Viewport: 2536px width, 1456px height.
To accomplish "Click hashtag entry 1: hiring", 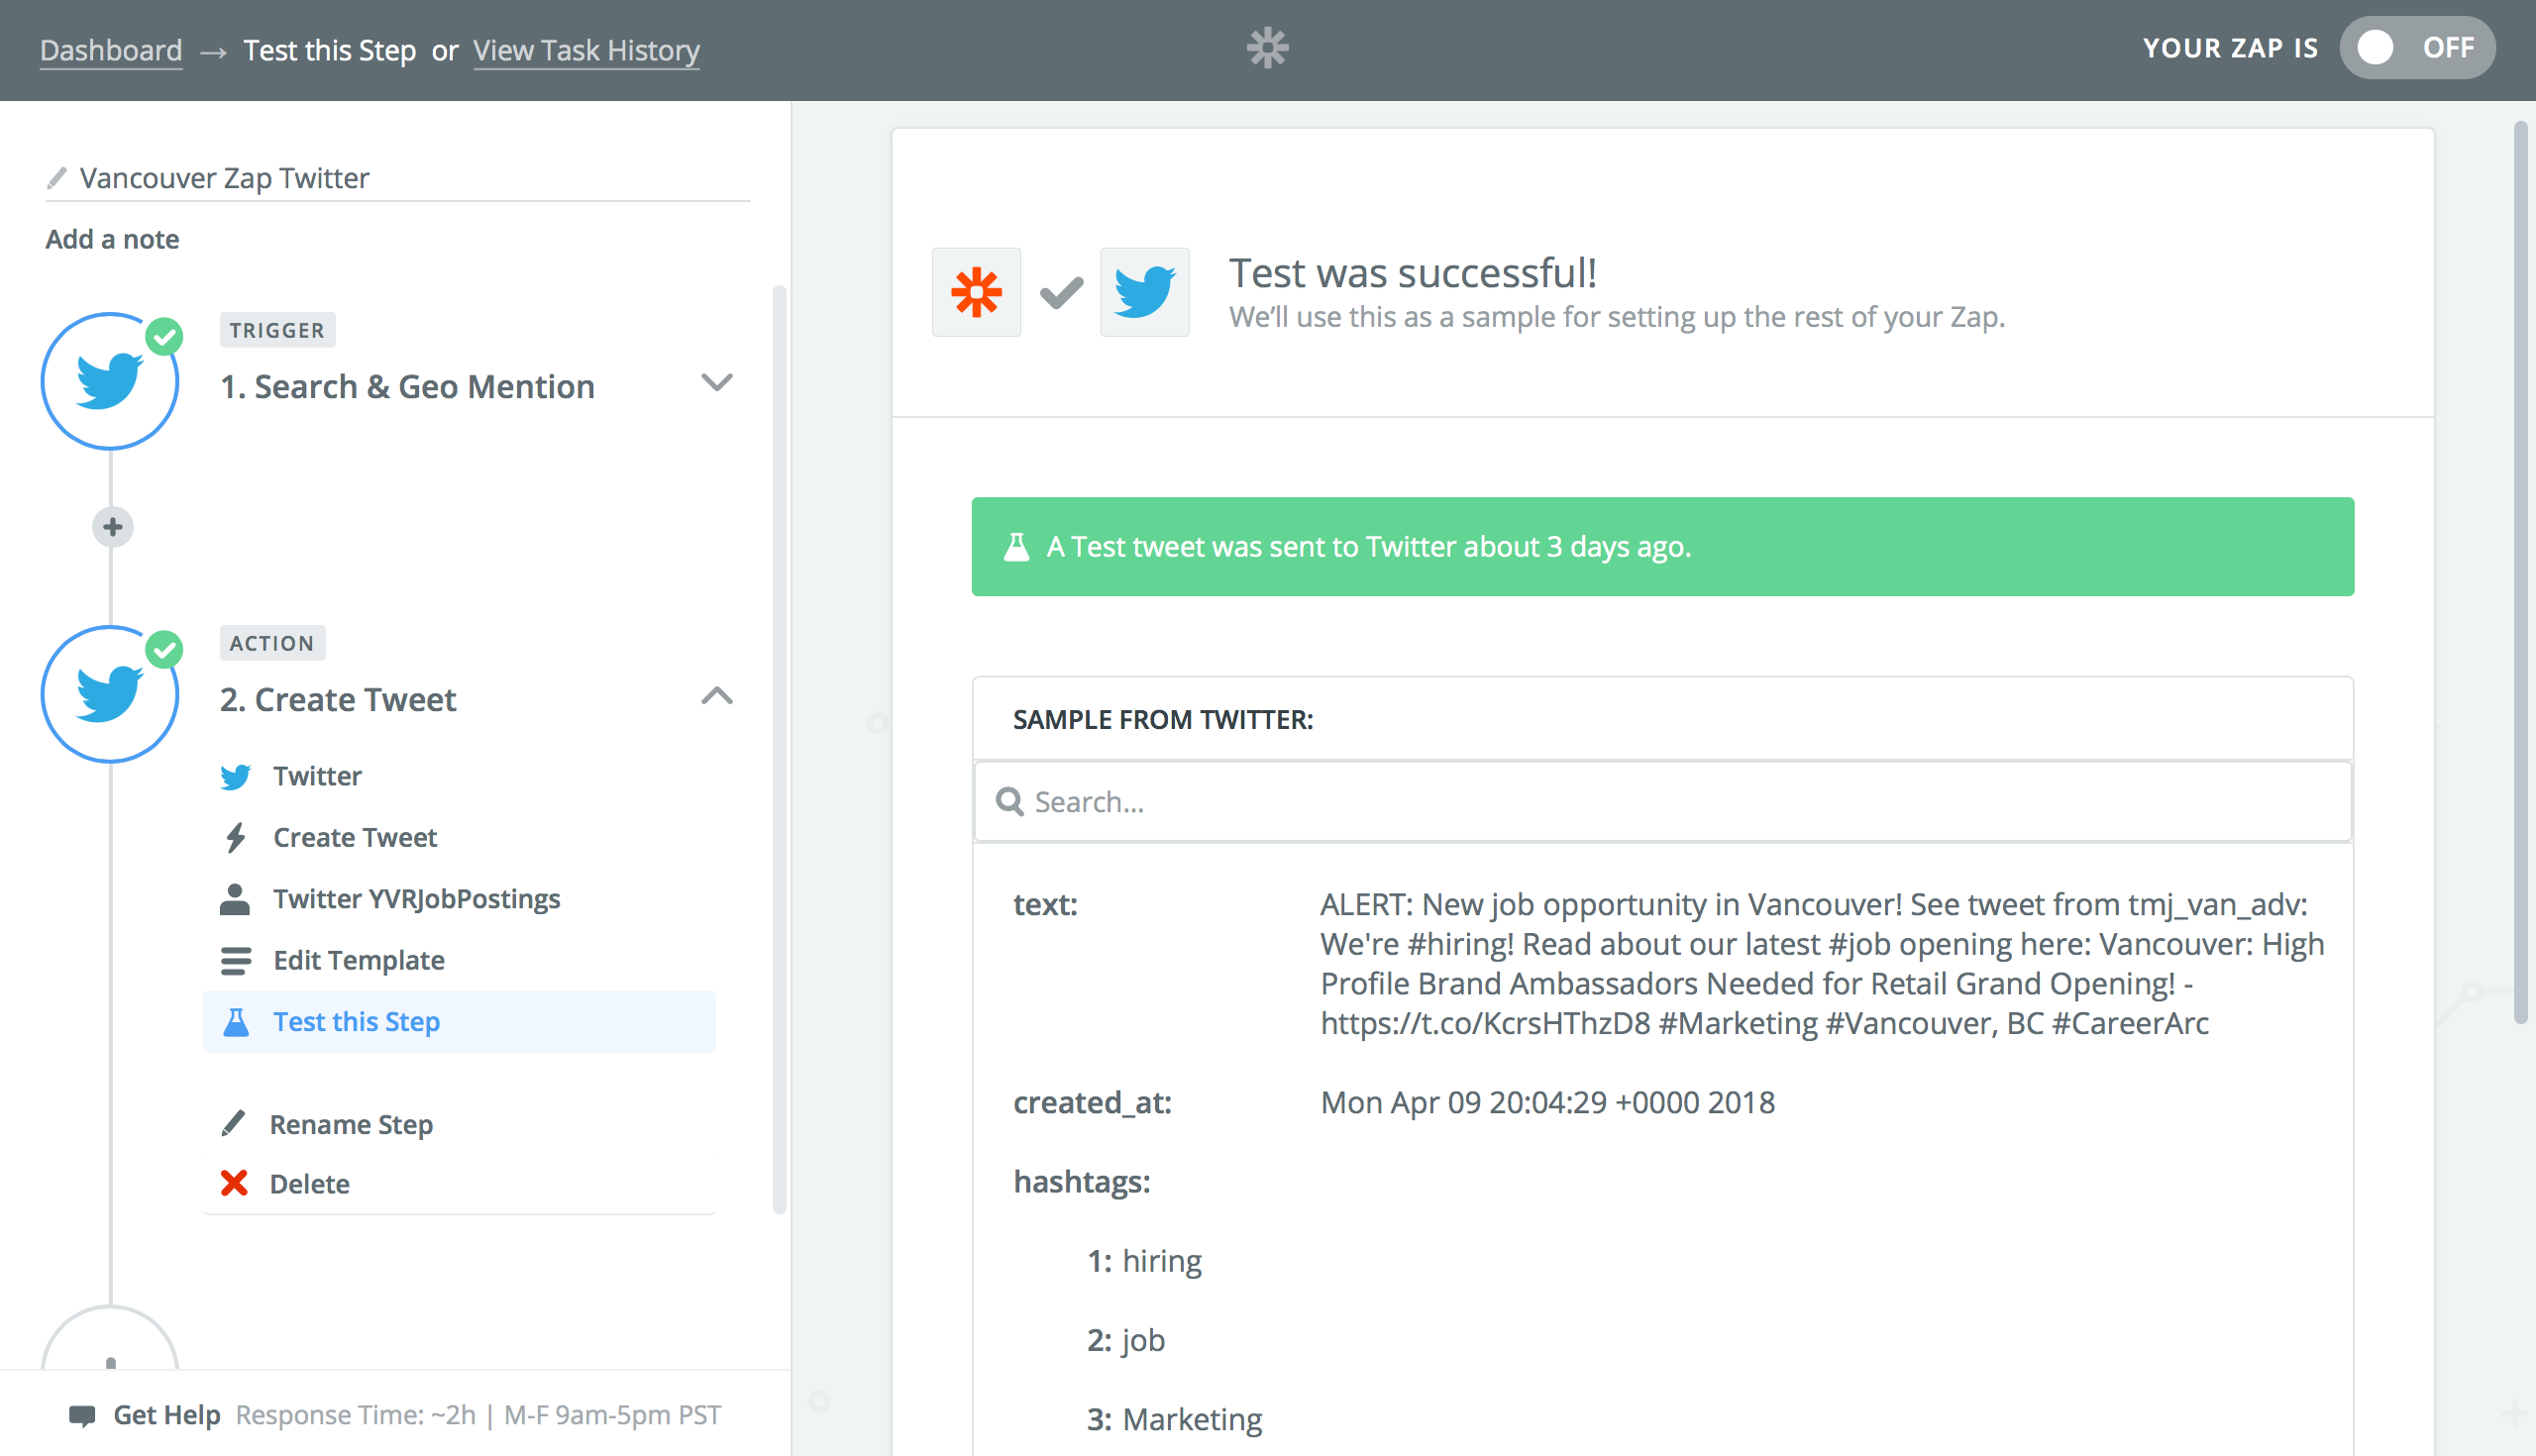I will pos(1144,1261).
